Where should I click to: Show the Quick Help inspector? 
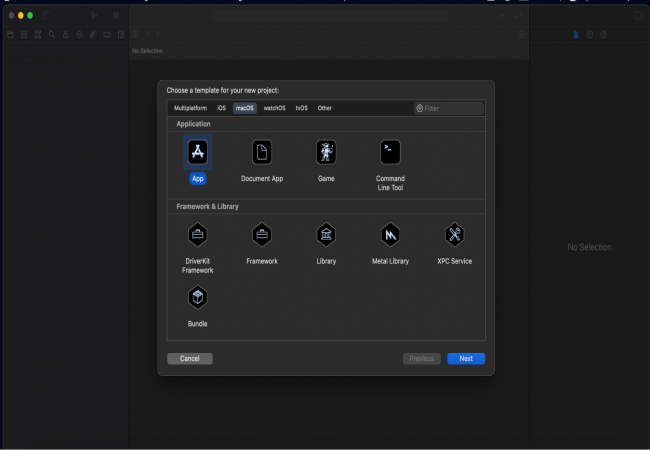(604, 35)
